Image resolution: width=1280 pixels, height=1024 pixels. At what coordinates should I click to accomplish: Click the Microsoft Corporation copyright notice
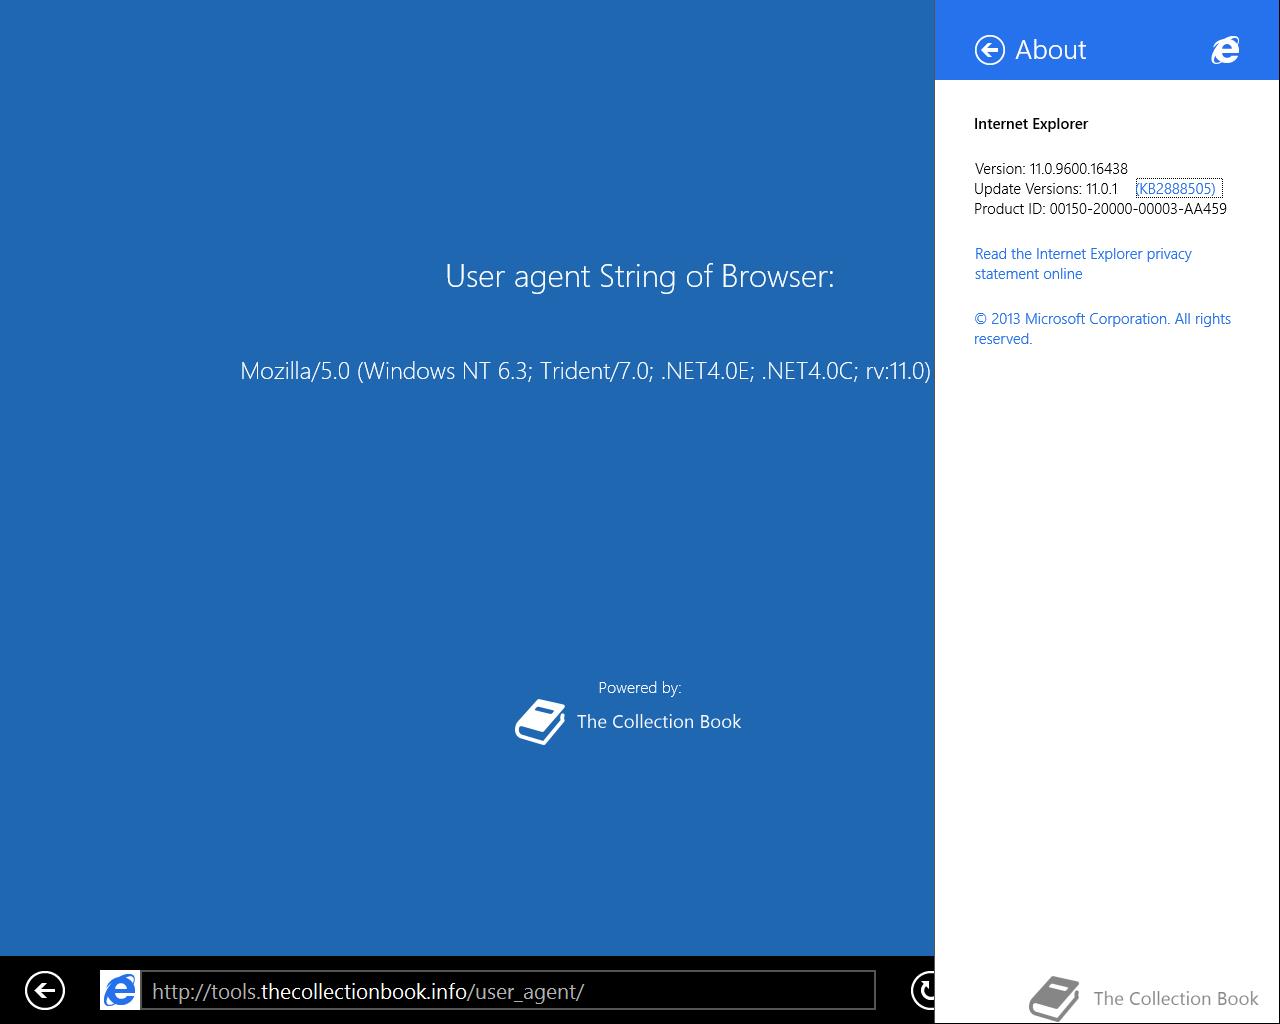click(x=1102, y=329)
